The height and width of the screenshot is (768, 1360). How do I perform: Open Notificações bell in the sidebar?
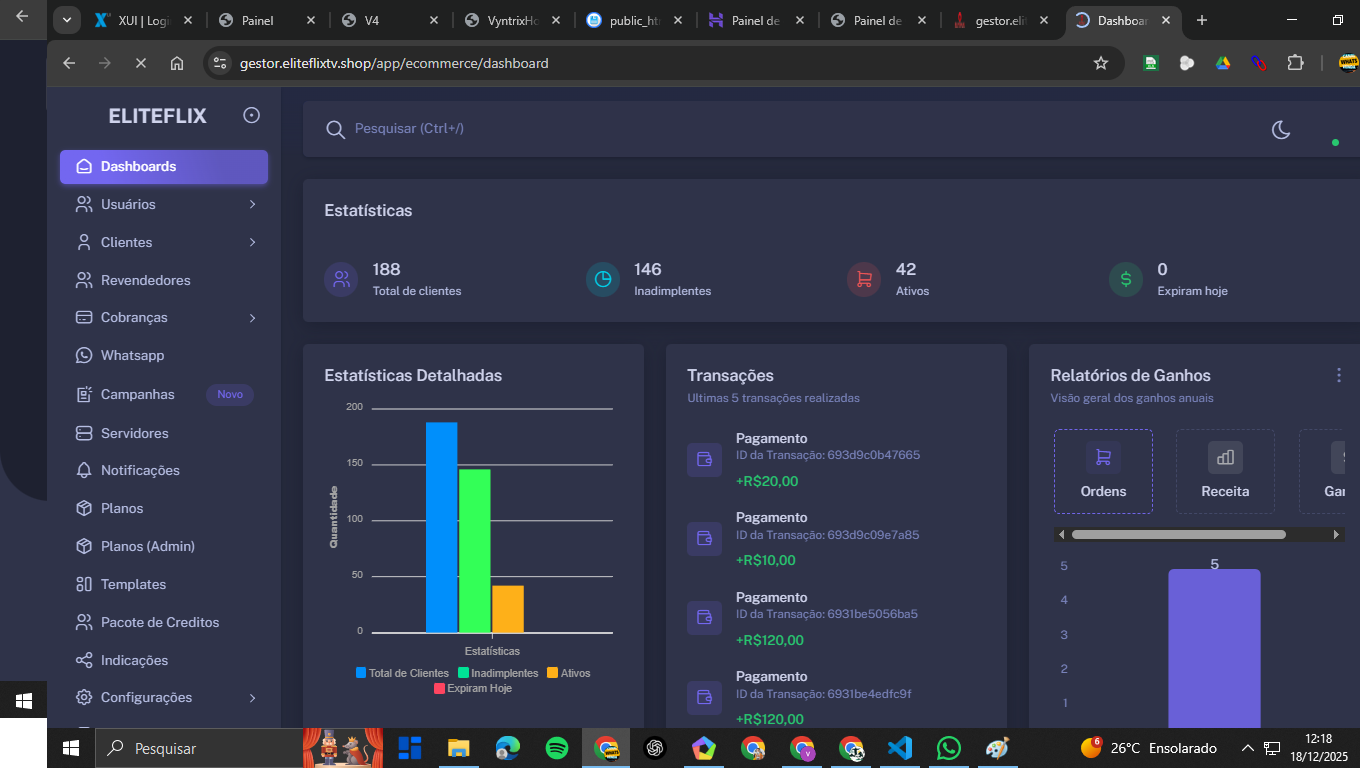click(84, 471)
